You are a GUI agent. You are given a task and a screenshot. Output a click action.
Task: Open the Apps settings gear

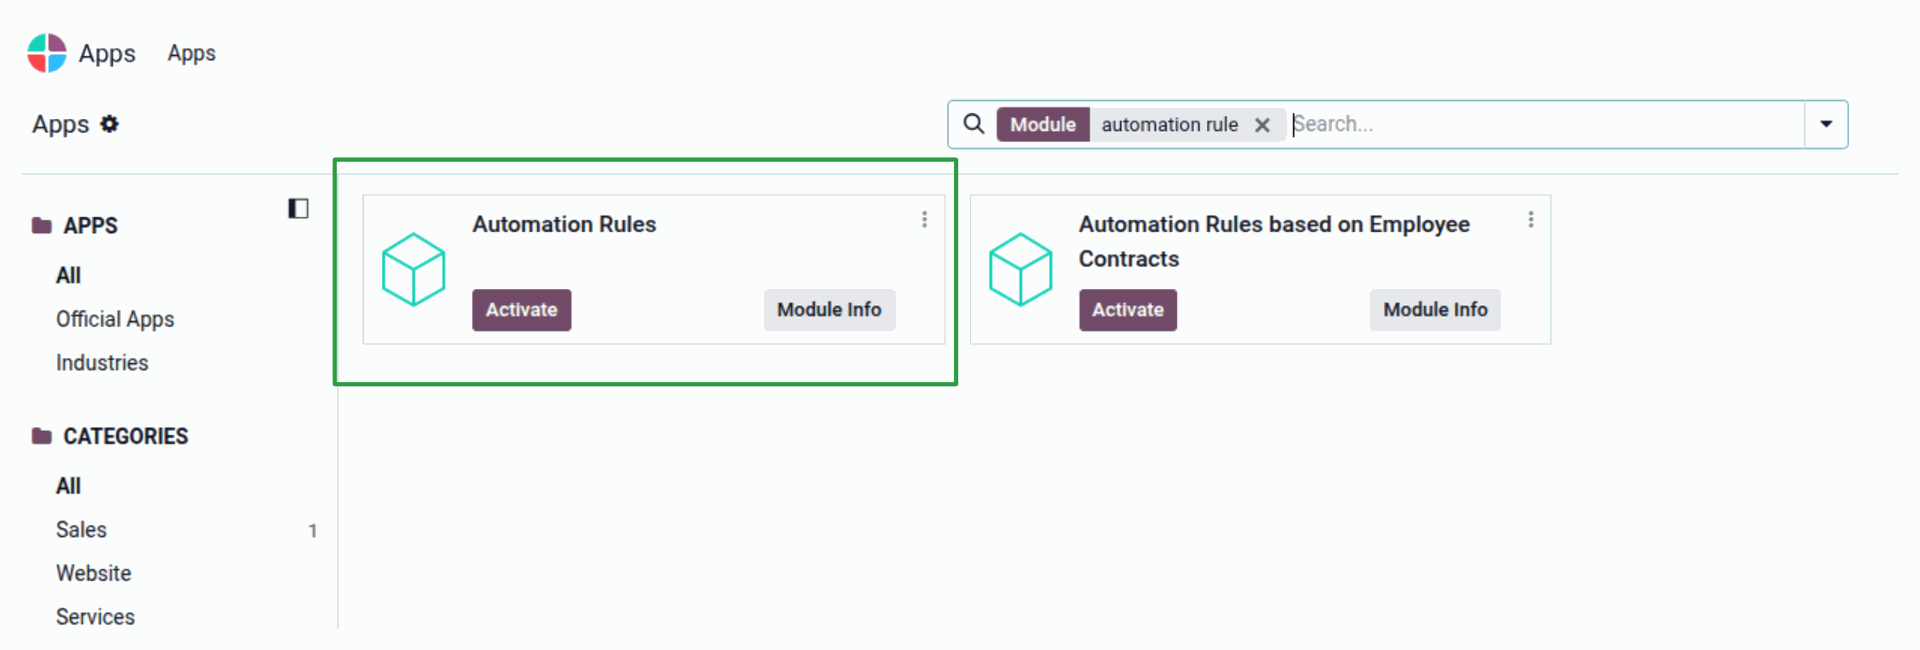pos(110,124)
